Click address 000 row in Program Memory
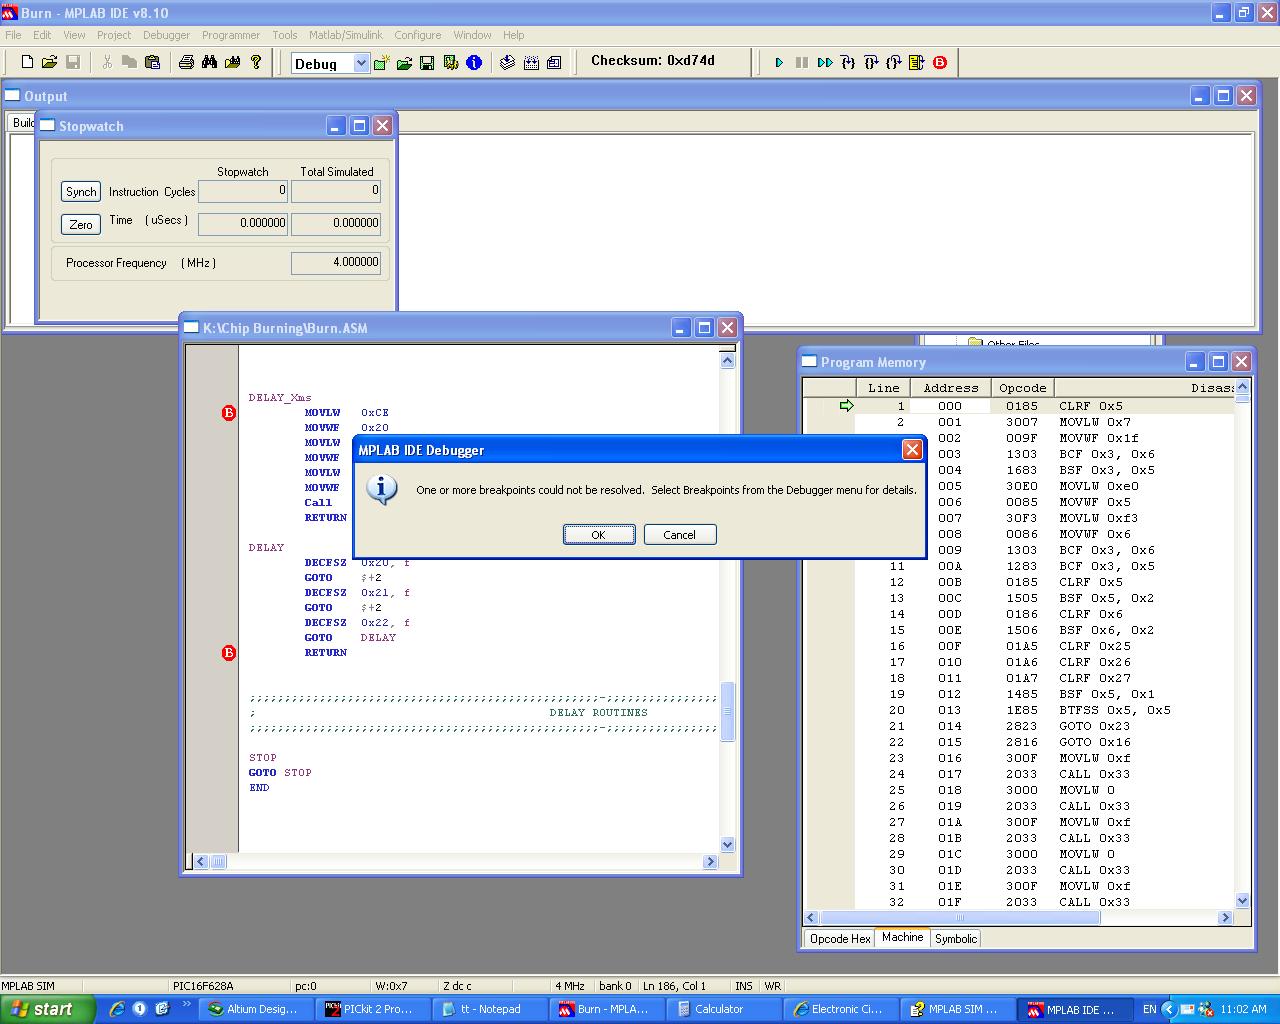This screenshot has height=1024, width=1280. point(1018,406)
